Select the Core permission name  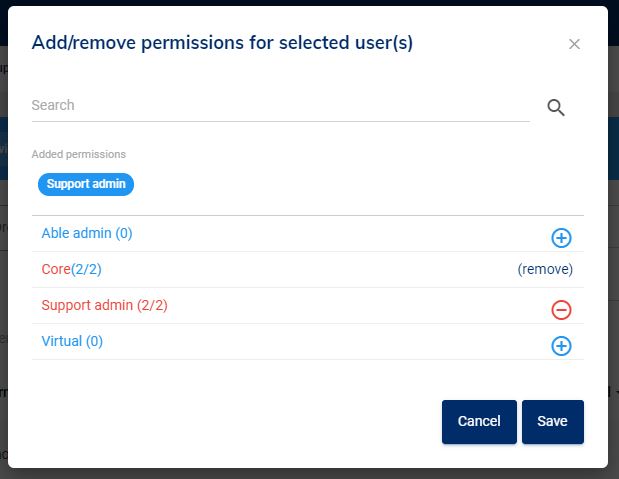pyautogui.click(x=56, y=269)
